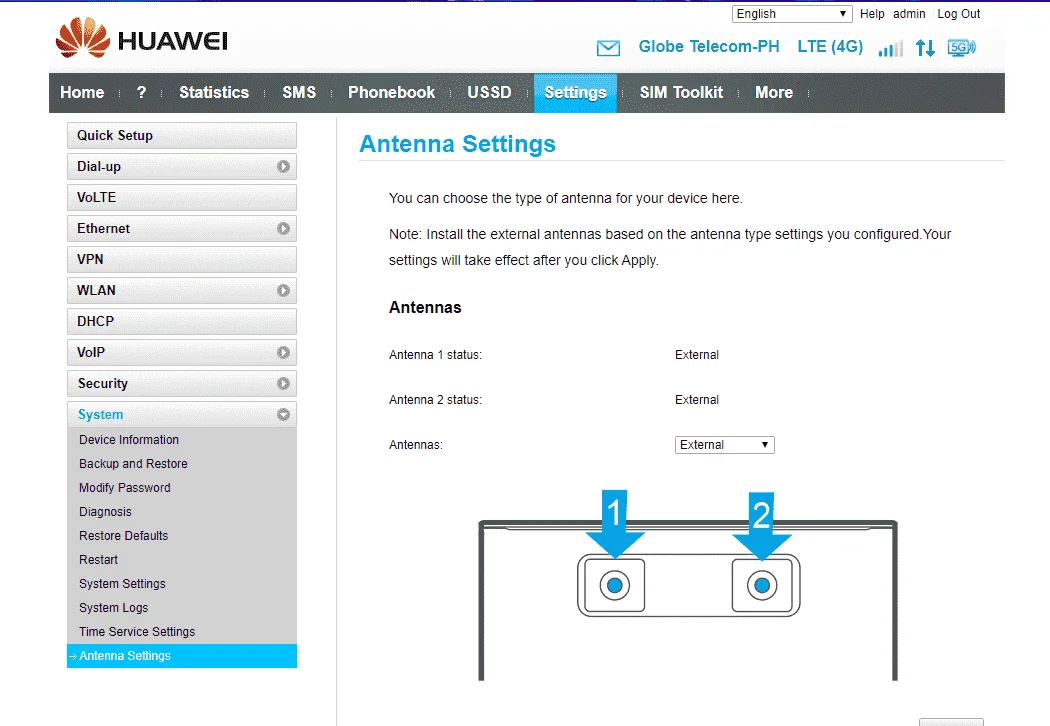Open Backup and Restore page
Image resolution: width=1050 pixels, height=726 pixels.
tap(133, 464)
